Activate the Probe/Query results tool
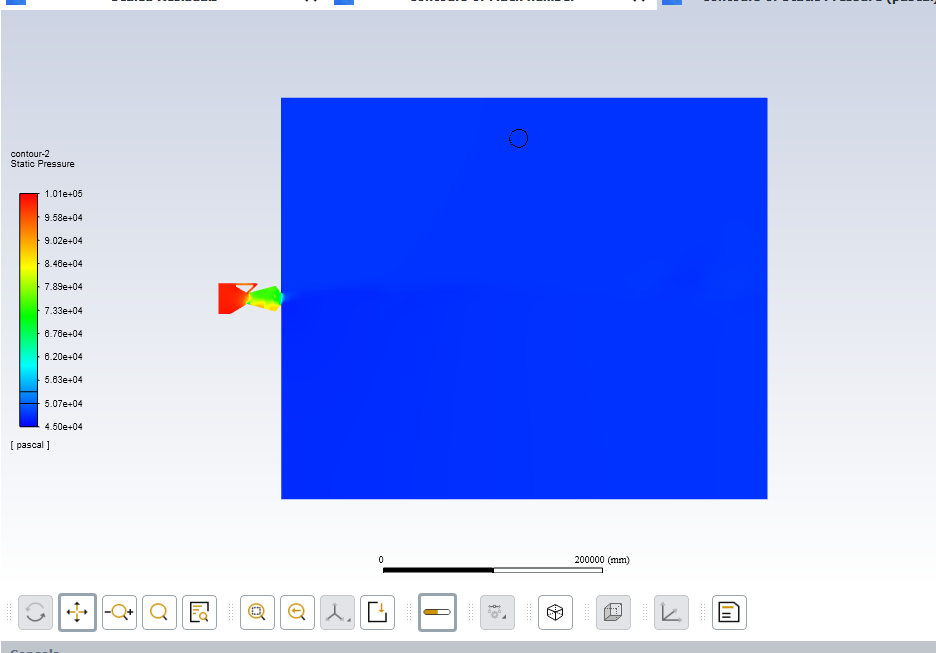This screenshot has height=653, width=936. [x=199, y=612]
